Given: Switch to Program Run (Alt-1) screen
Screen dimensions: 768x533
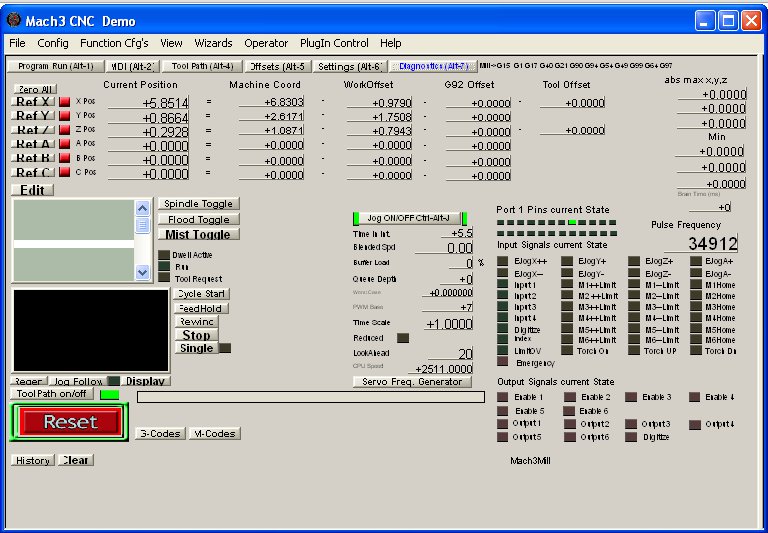Looking at the screenshot, I should click(56, 66).
